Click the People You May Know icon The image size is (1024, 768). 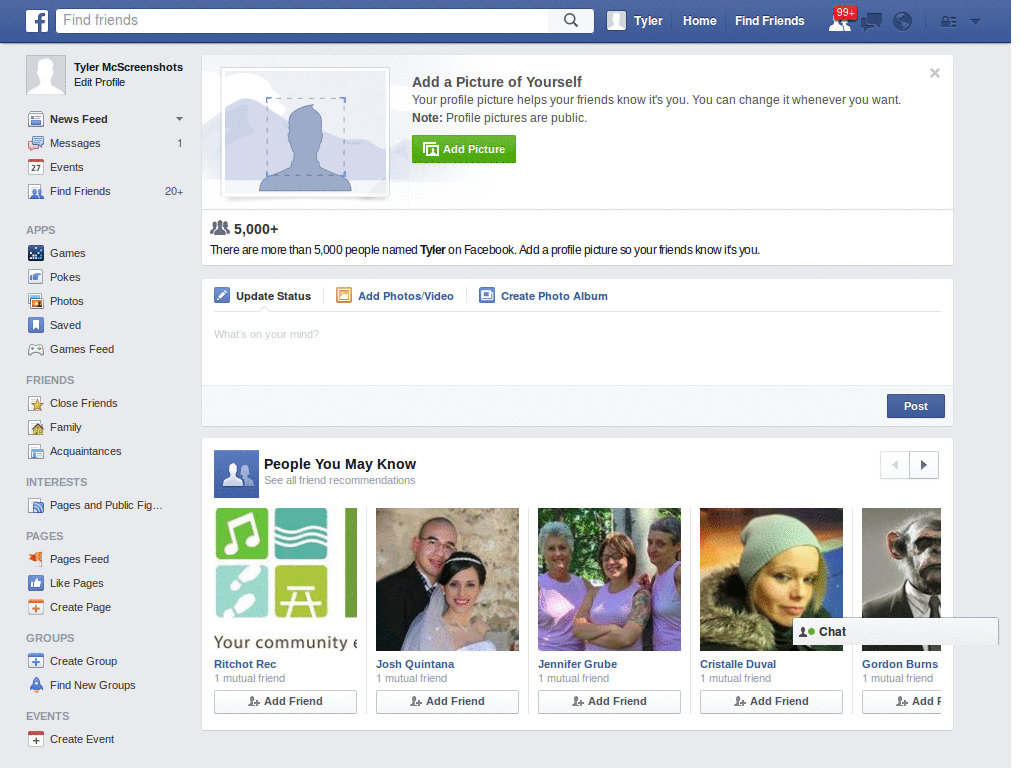(x=236, y=473)
